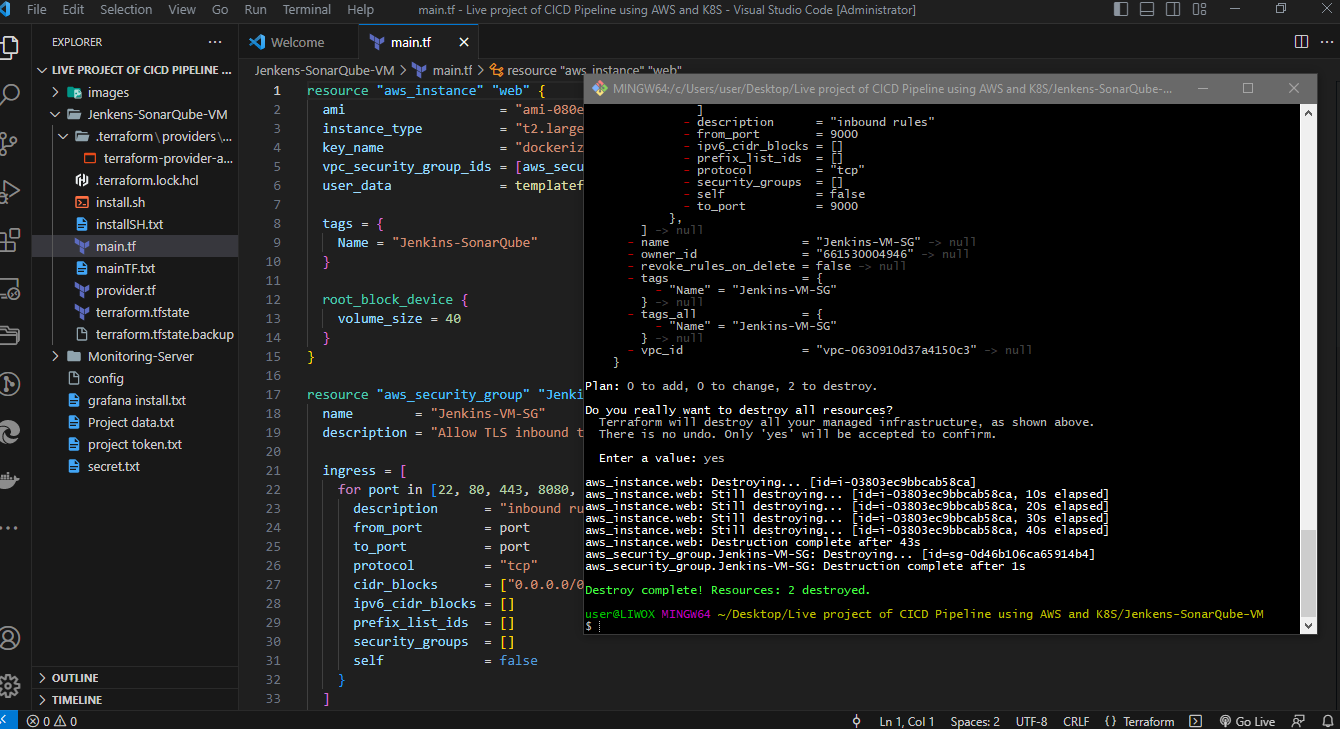
Task: Open the Run and Debug view
Action: point(10,191)
